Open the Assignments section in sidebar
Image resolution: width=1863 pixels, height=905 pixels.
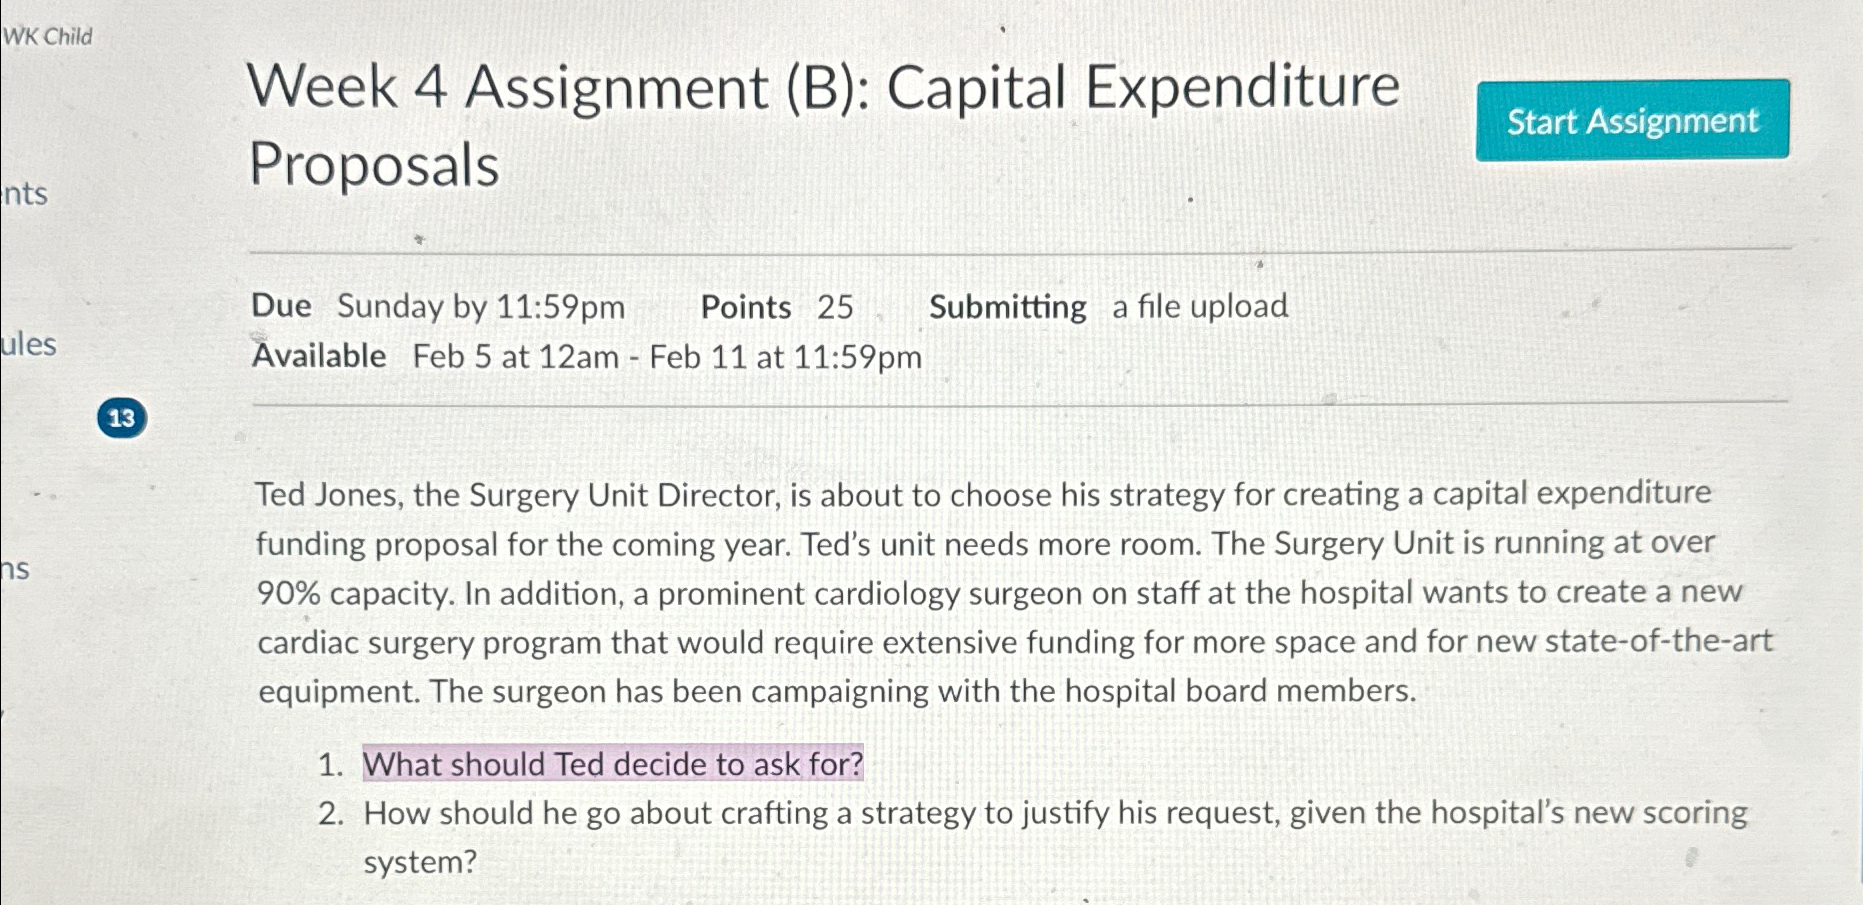22,193
